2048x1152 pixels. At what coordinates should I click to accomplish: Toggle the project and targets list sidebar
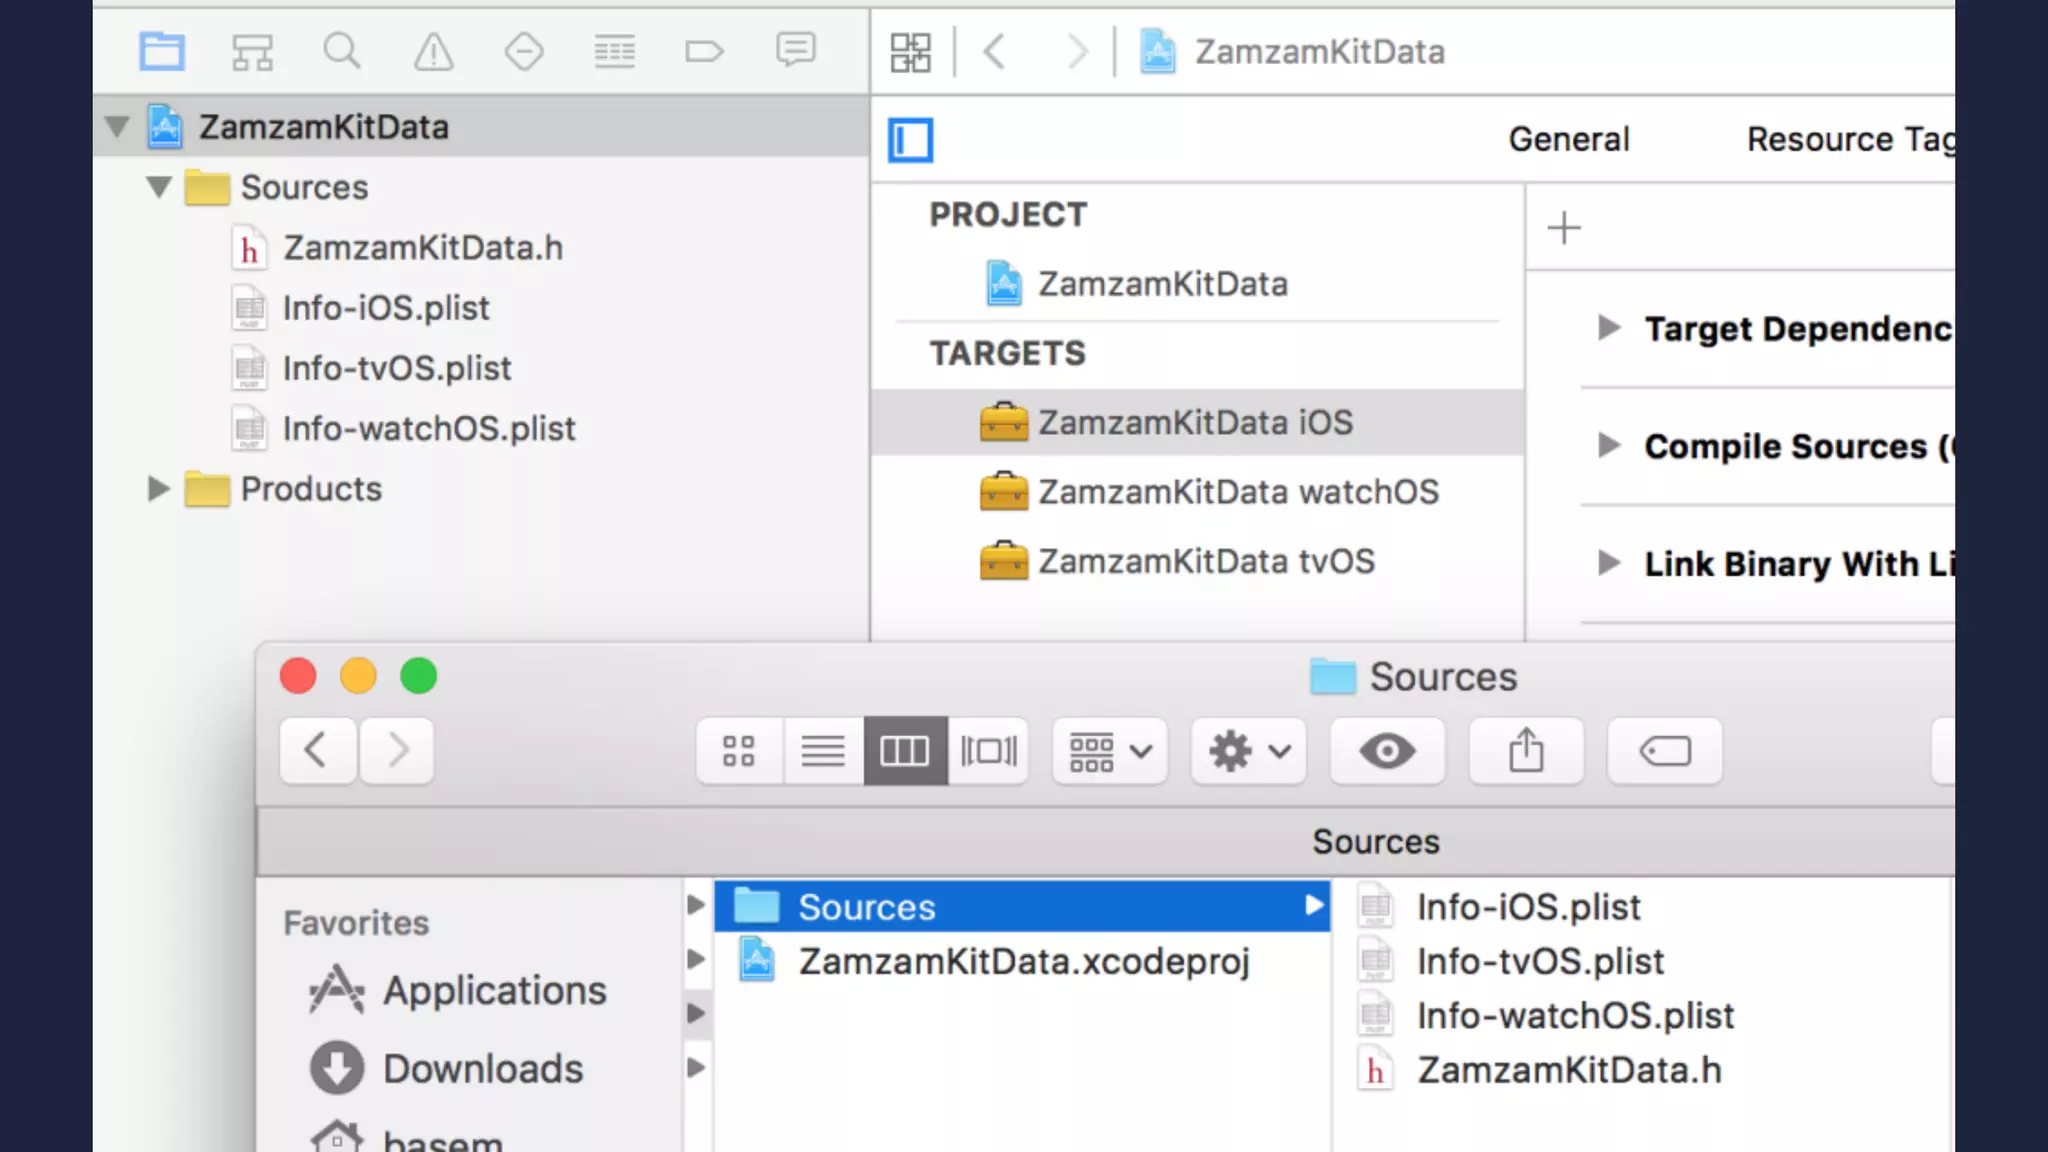pos(910,140)
